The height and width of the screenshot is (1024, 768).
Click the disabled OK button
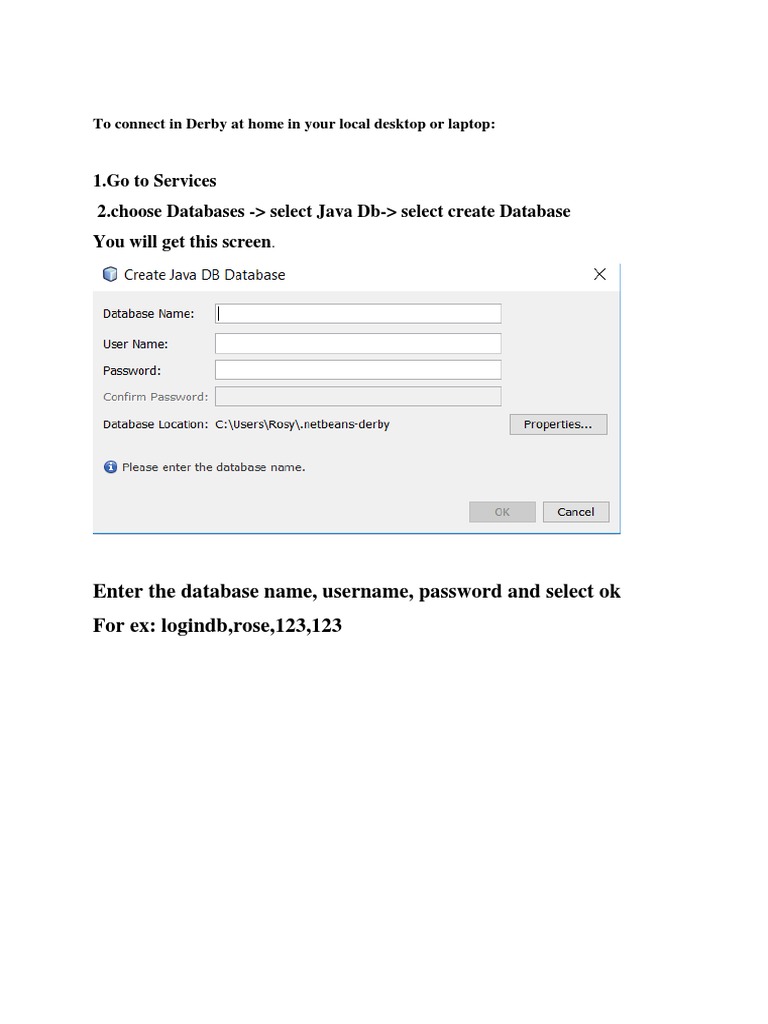tap(502, 512)
